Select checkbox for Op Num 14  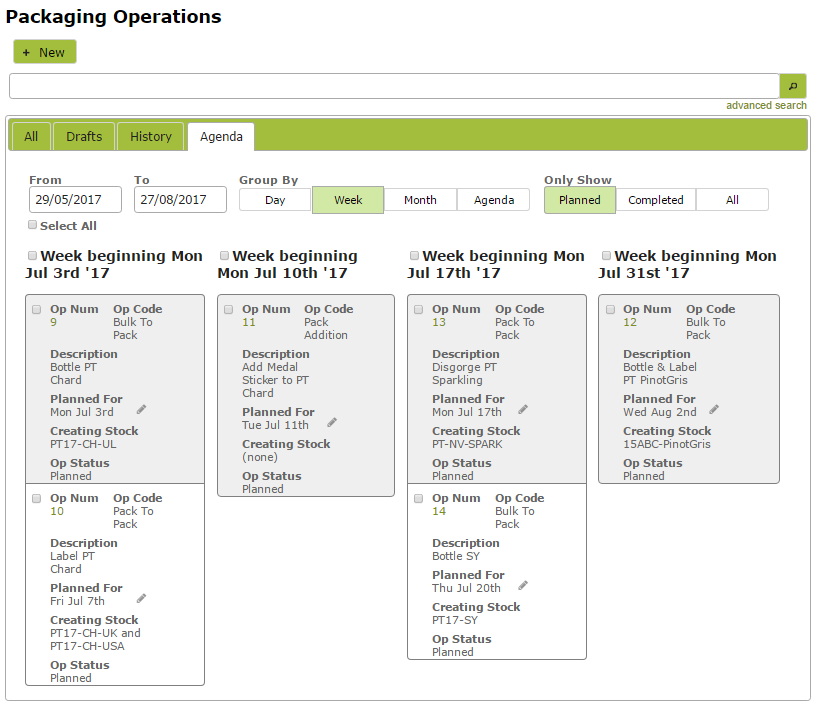418,498
